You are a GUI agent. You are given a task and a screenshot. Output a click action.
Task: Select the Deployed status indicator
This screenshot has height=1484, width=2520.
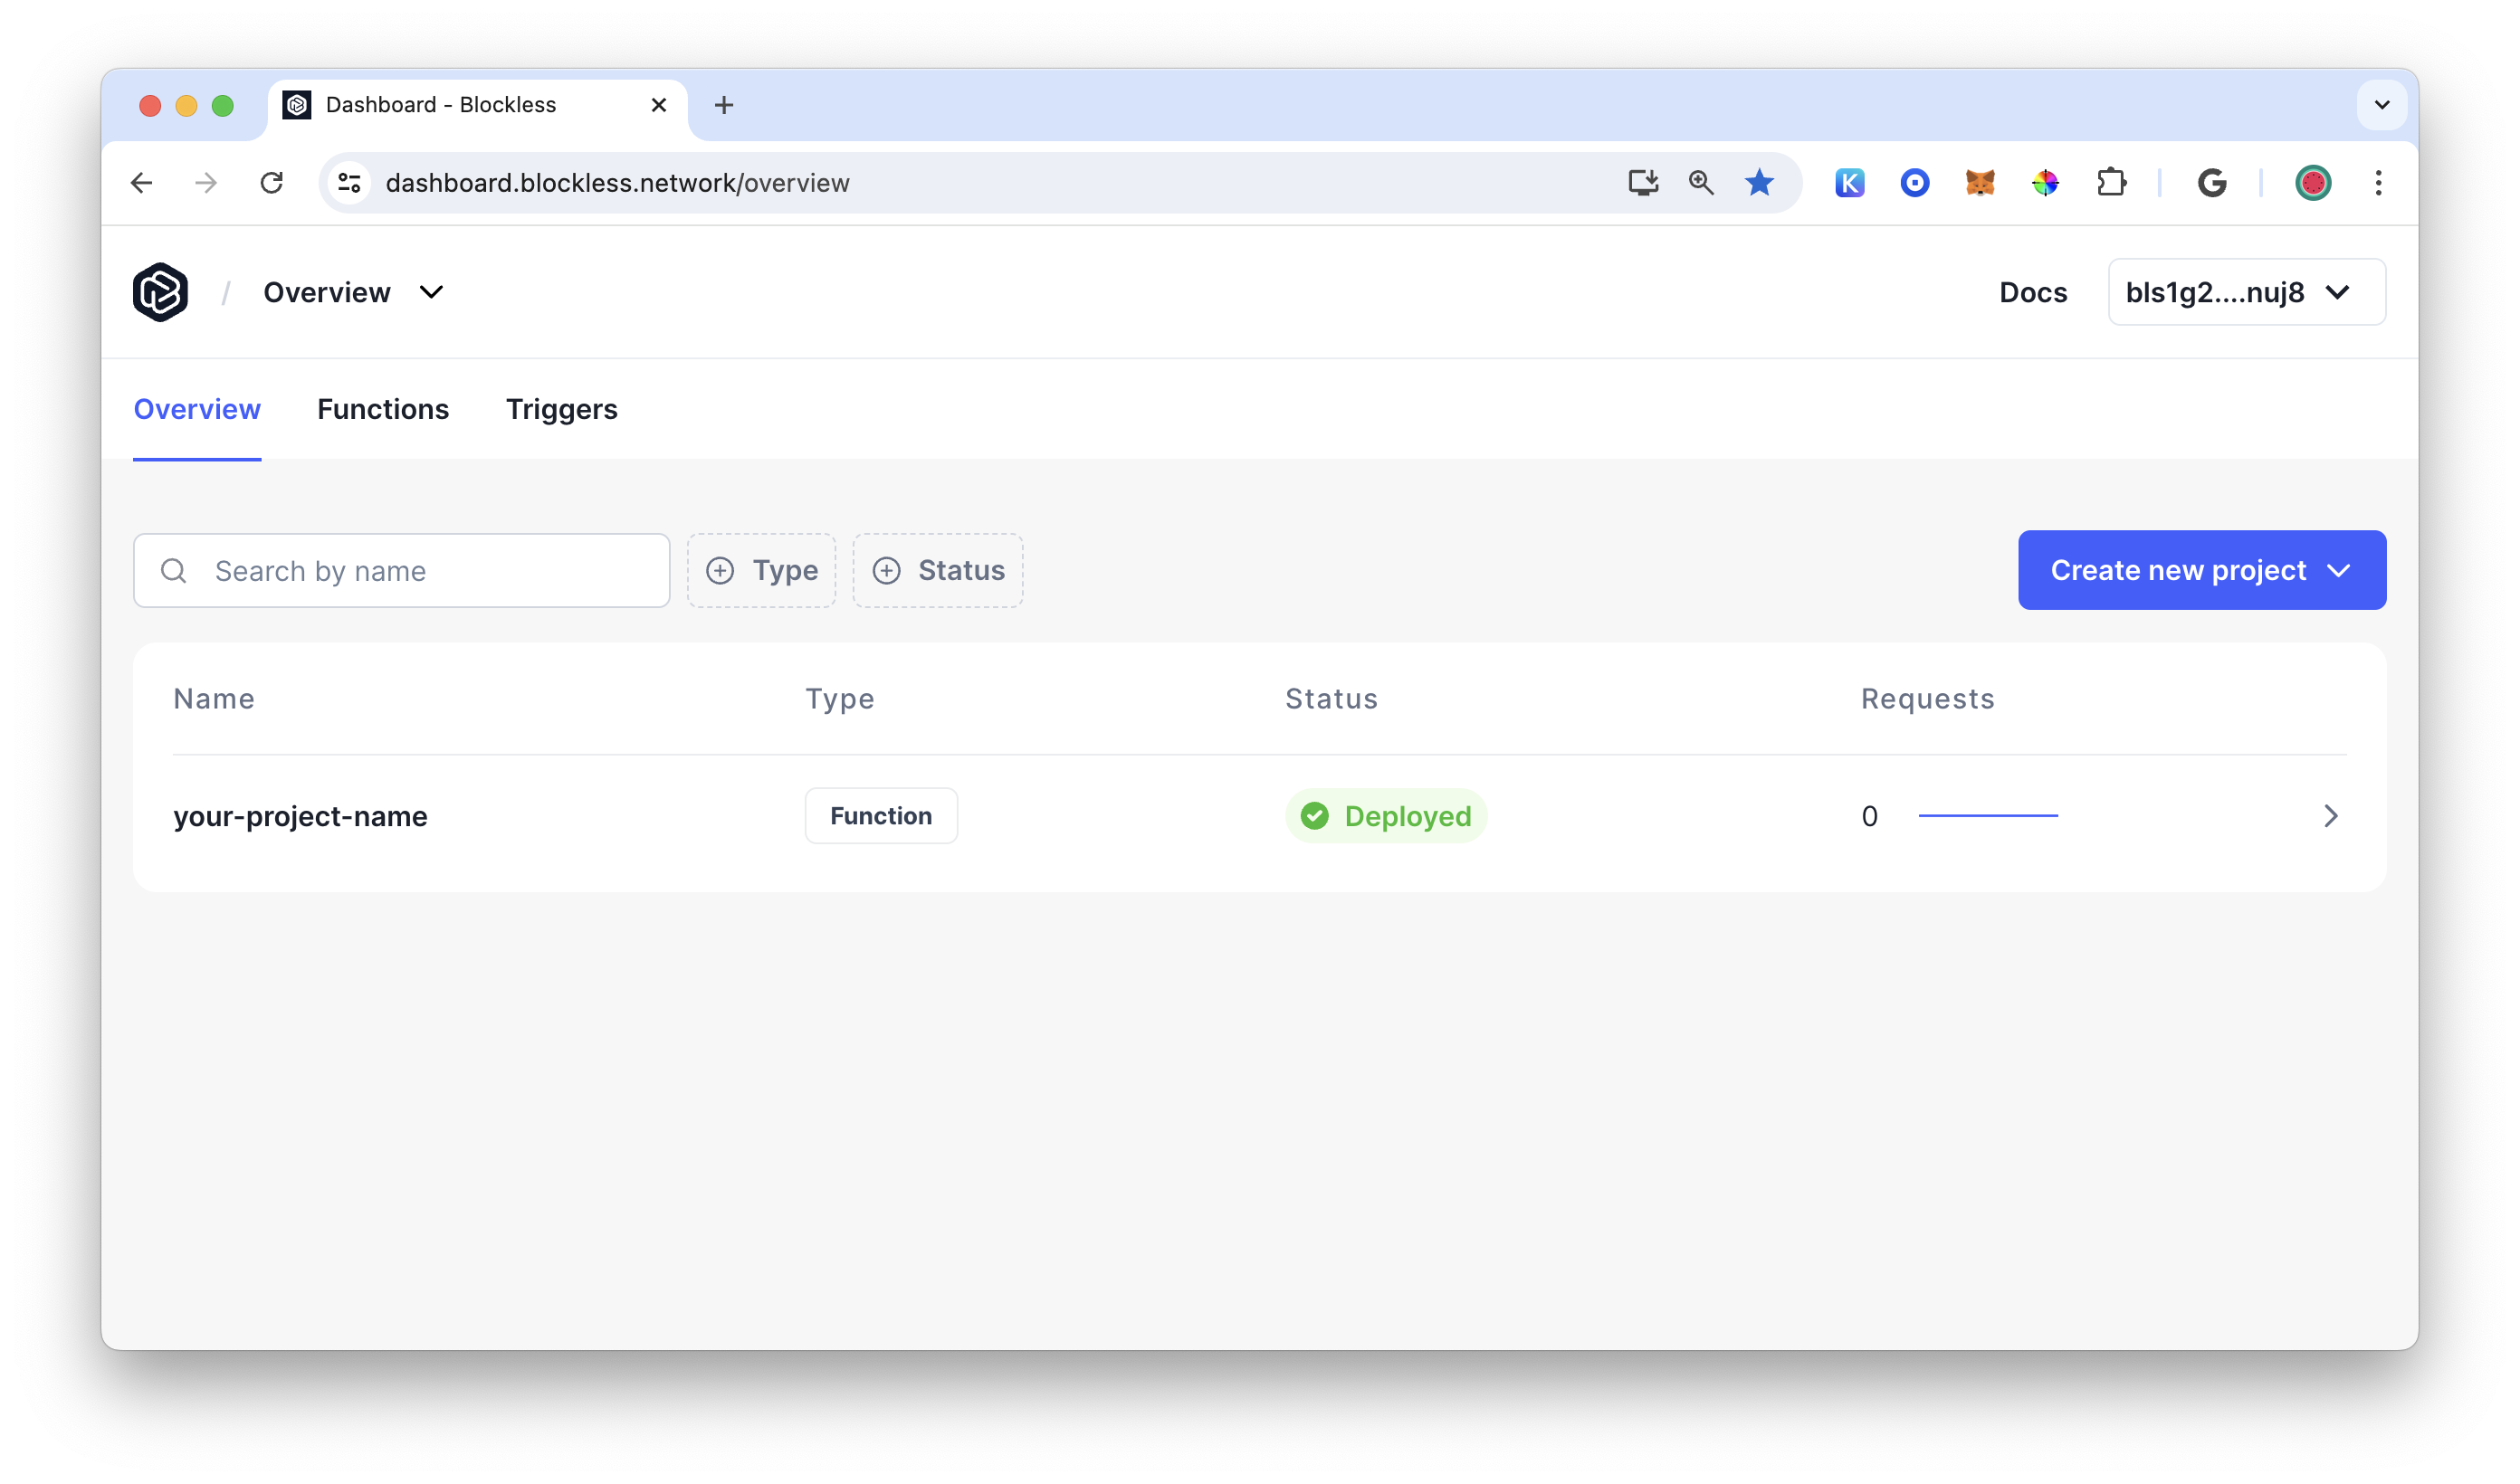click(1386, 814)
